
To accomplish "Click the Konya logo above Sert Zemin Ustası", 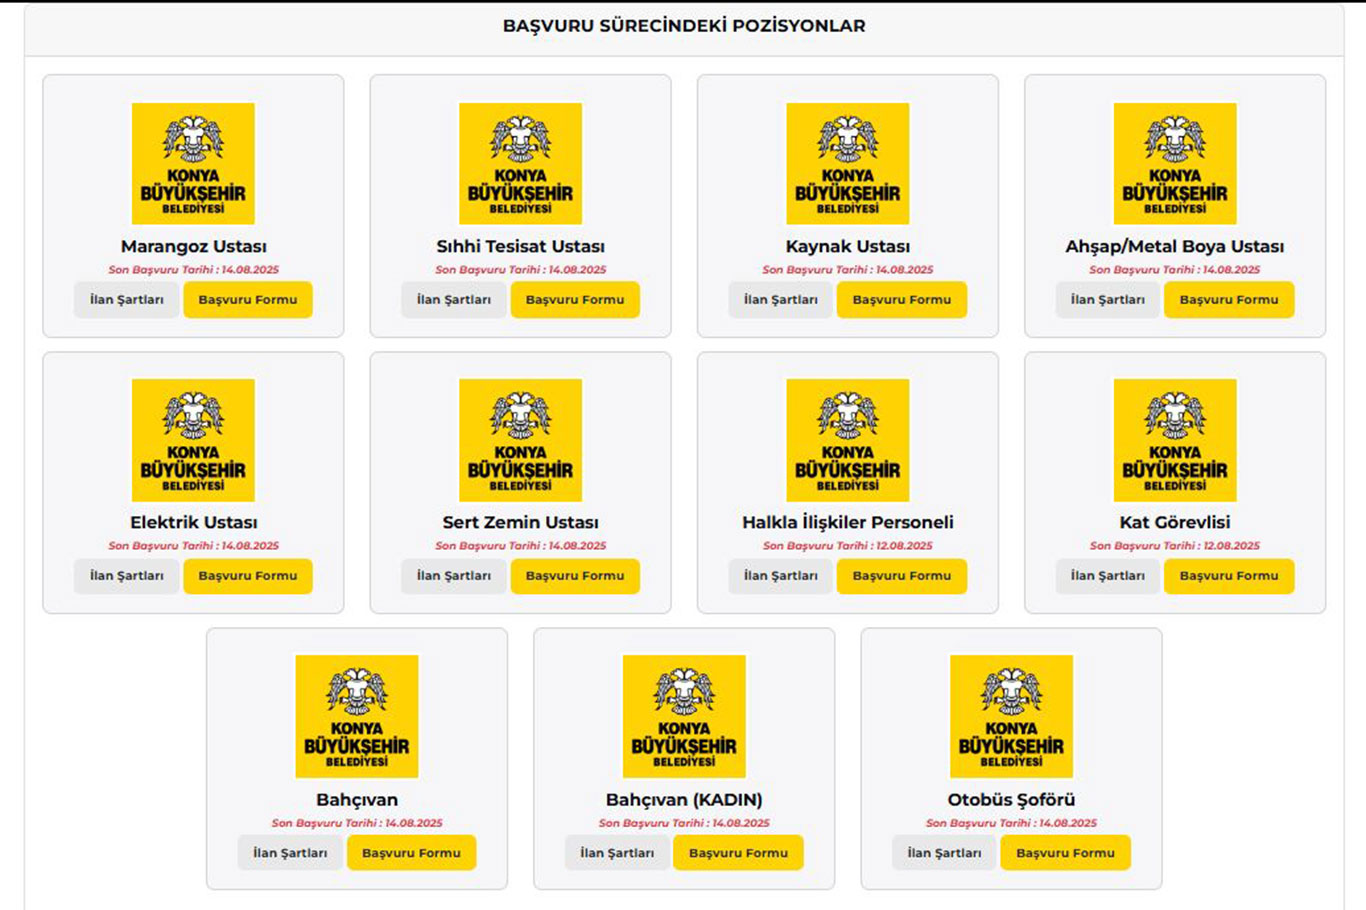I will coord(520,440).
